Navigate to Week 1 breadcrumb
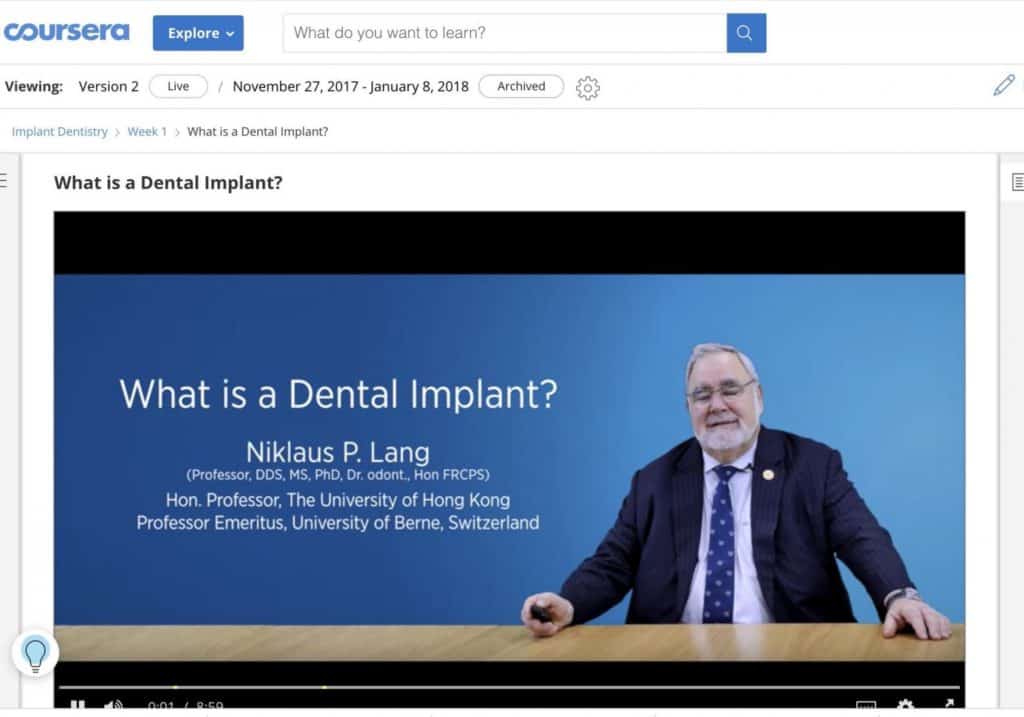 click(x=147, y=132)
